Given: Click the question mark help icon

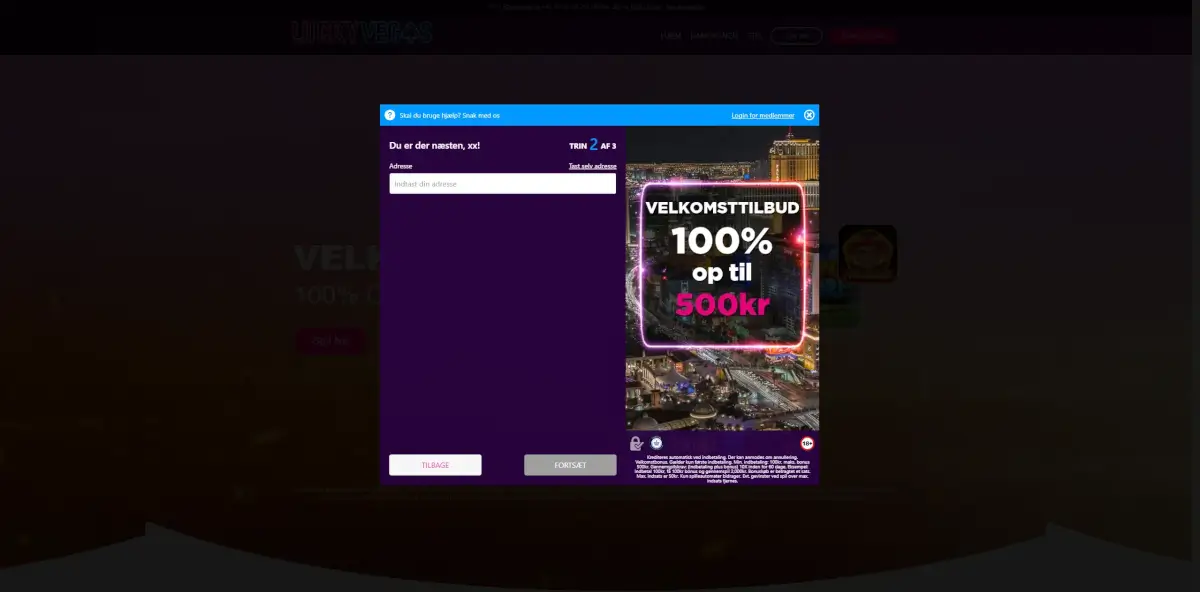Looking at the screenshot, I should (390, 115).
